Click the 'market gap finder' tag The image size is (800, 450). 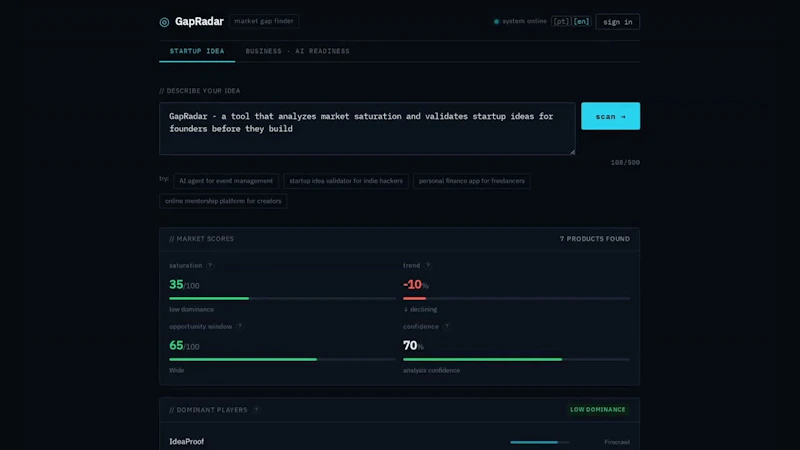click(x=264, y=21)
